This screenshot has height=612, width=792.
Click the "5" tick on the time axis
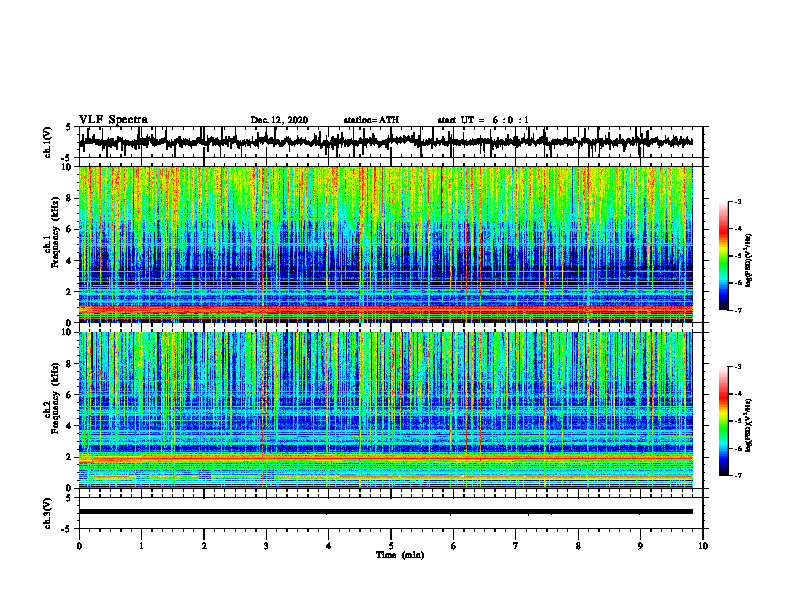[391, 546]
